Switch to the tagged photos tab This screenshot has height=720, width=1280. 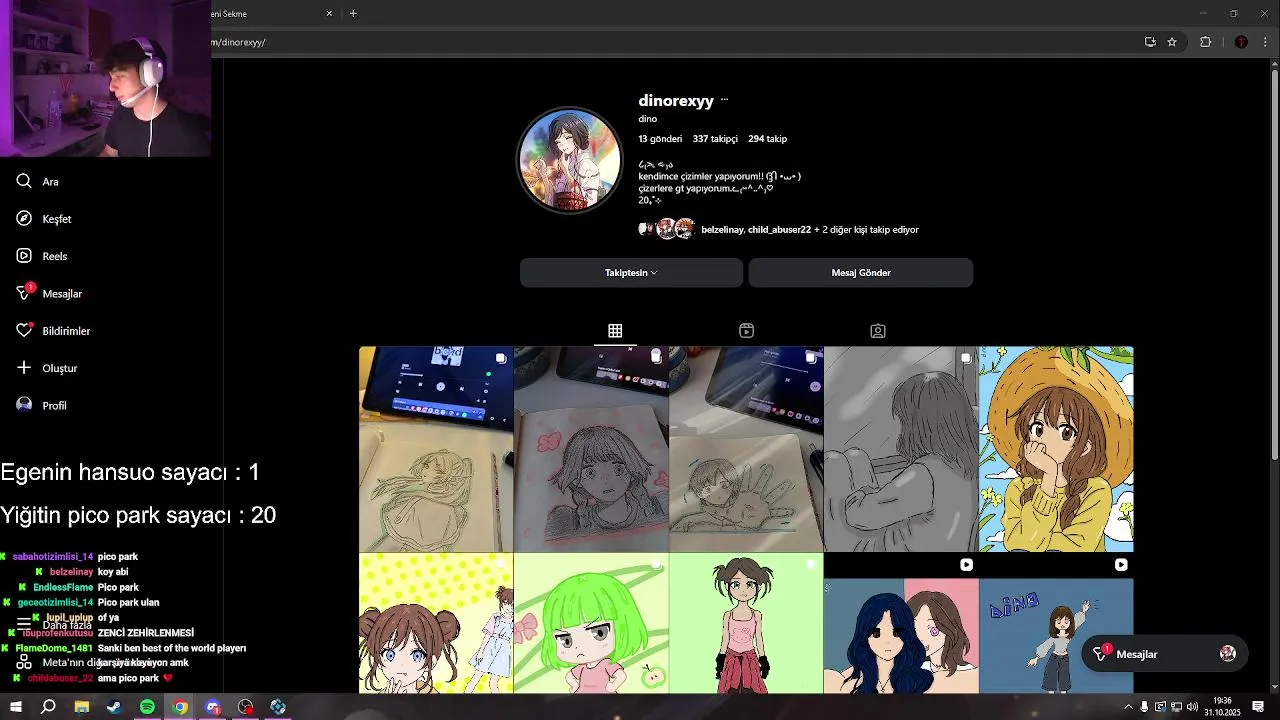pyautogui.click(x=877, y=331)
